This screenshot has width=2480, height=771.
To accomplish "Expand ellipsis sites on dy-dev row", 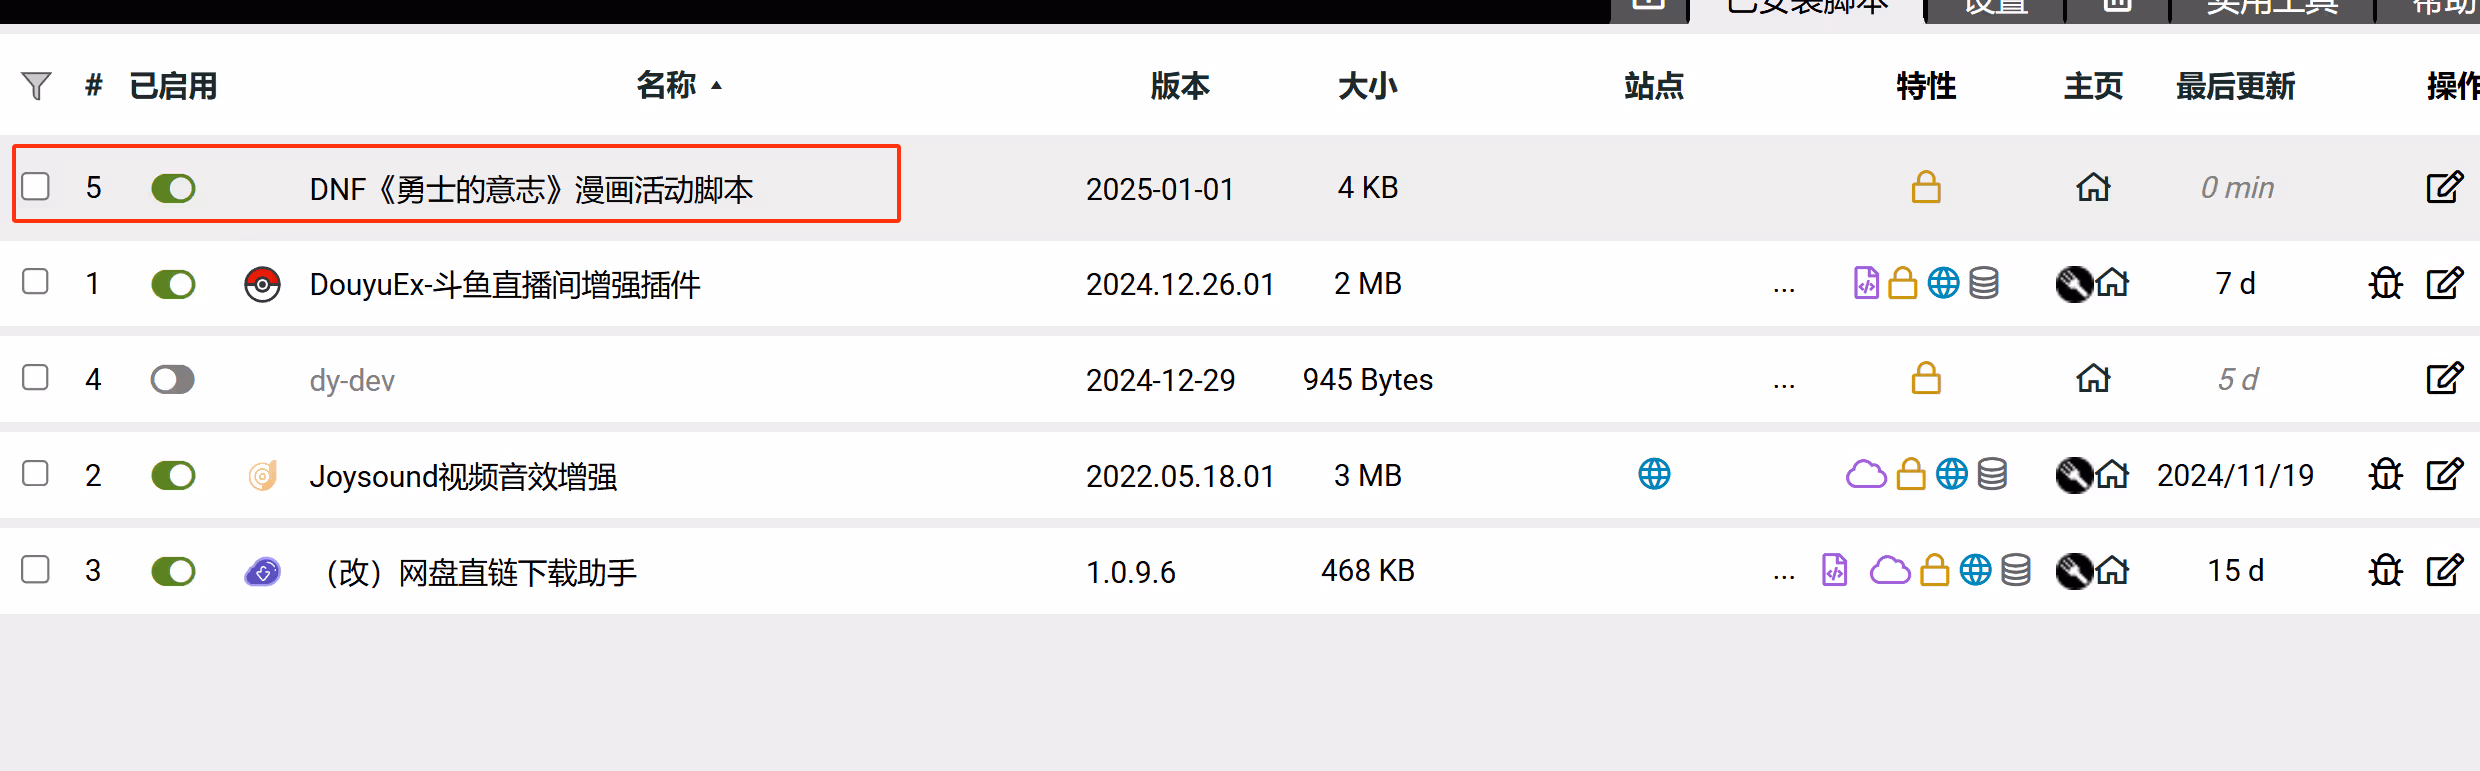I will tap(1784, 384).
